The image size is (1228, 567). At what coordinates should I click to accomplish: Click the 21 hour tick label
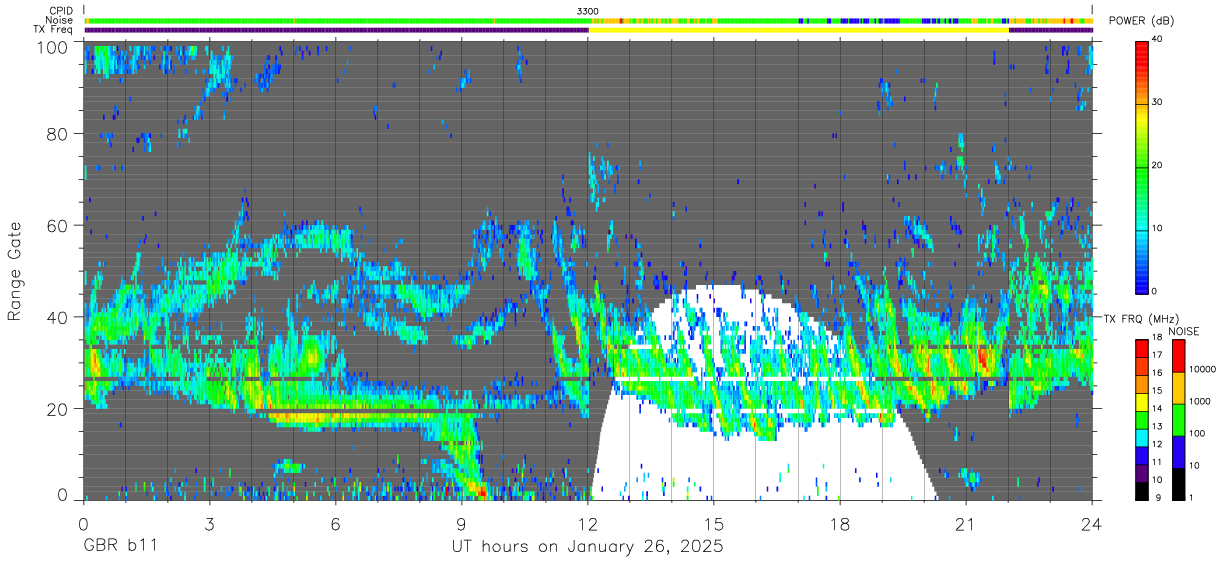[965, 524]
